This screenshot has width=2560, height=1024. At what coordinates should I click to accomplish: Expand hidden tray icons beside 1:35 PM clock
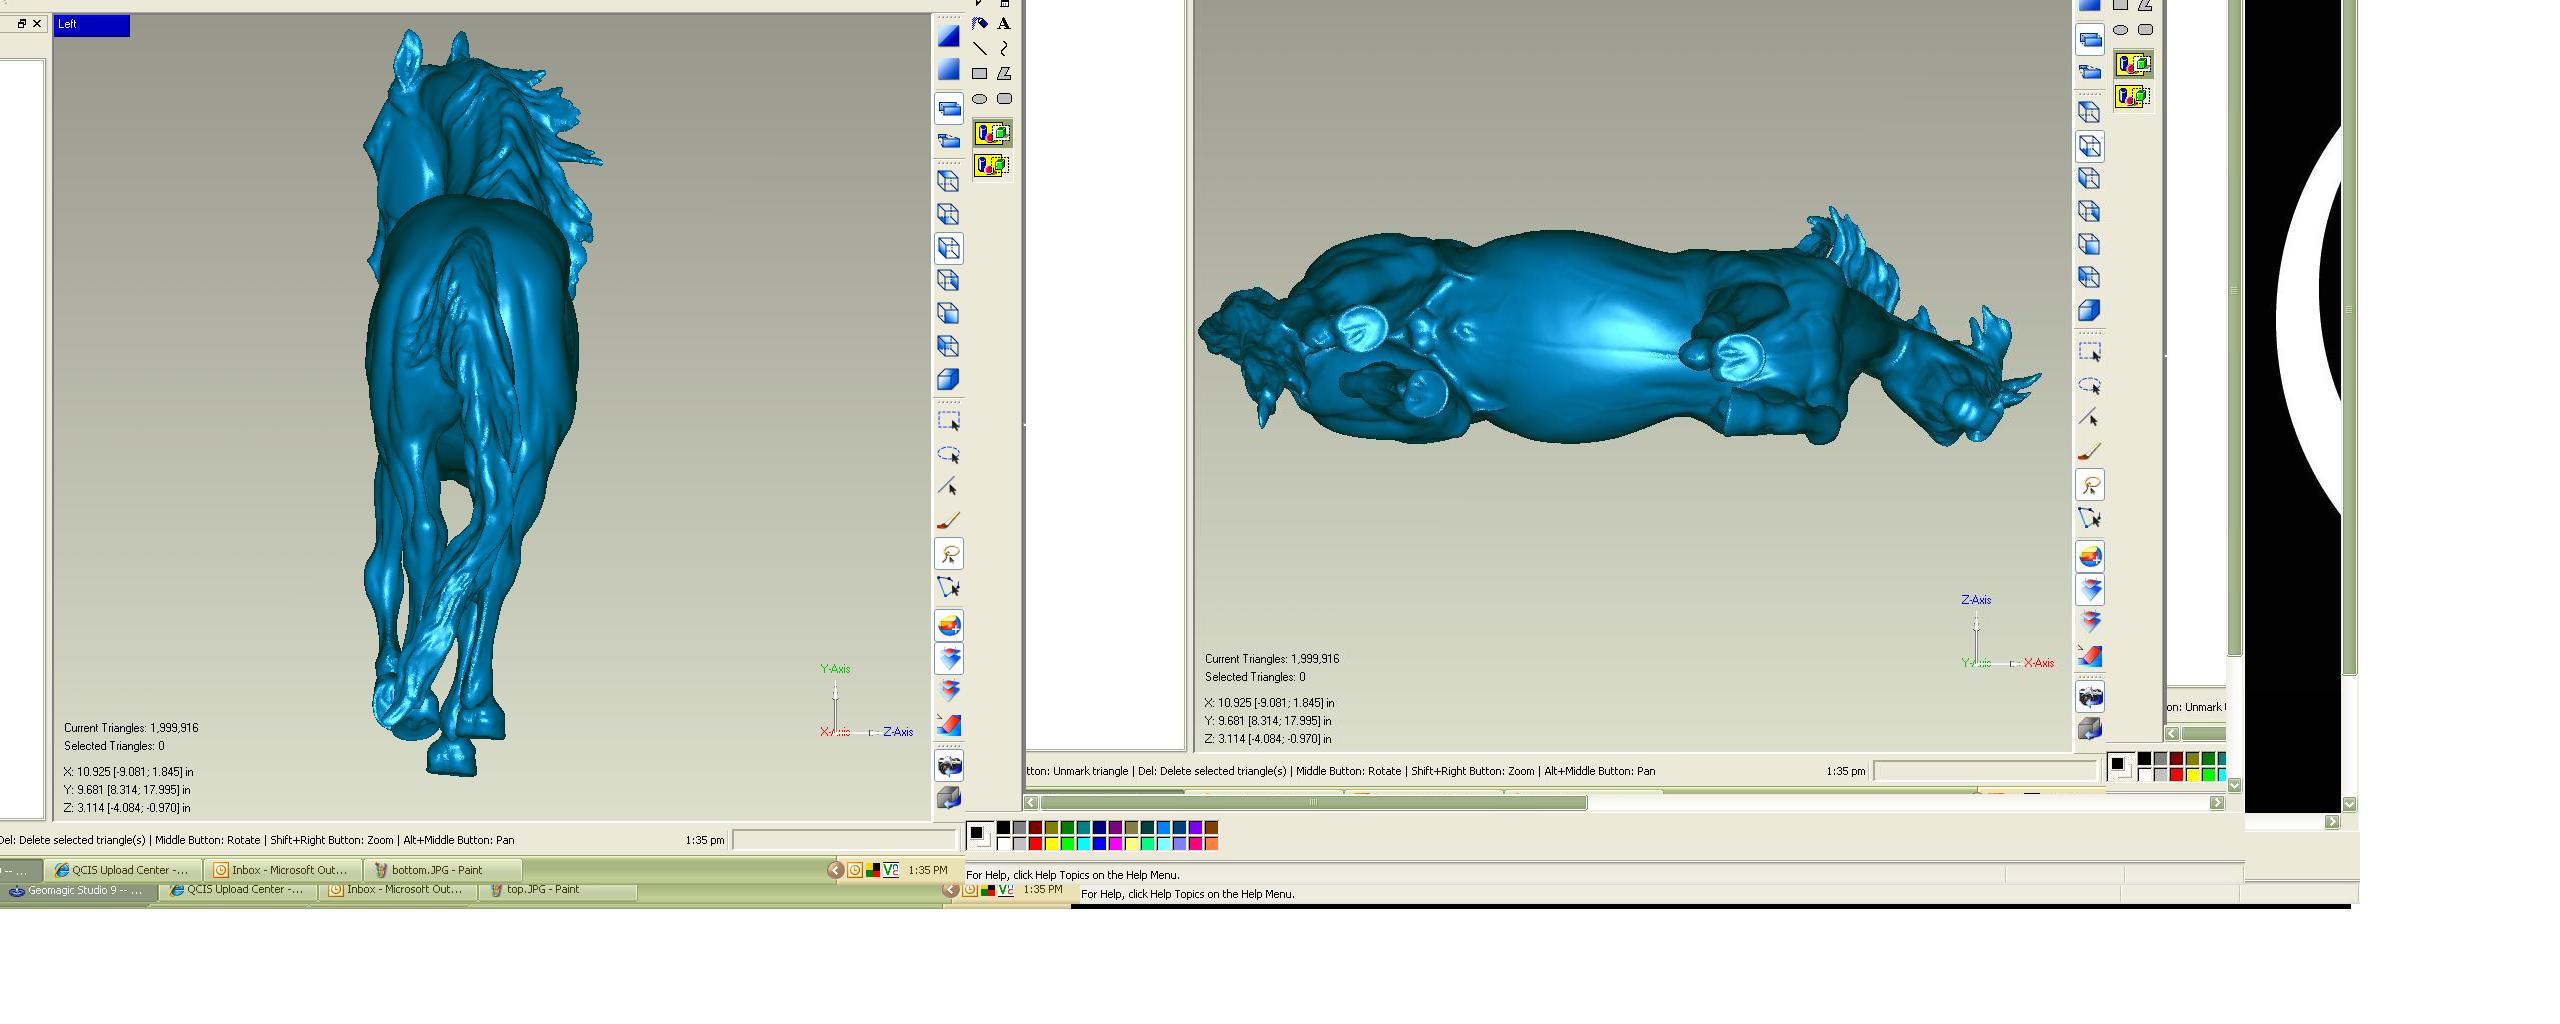pyautogui.click(x=835, y=870)
